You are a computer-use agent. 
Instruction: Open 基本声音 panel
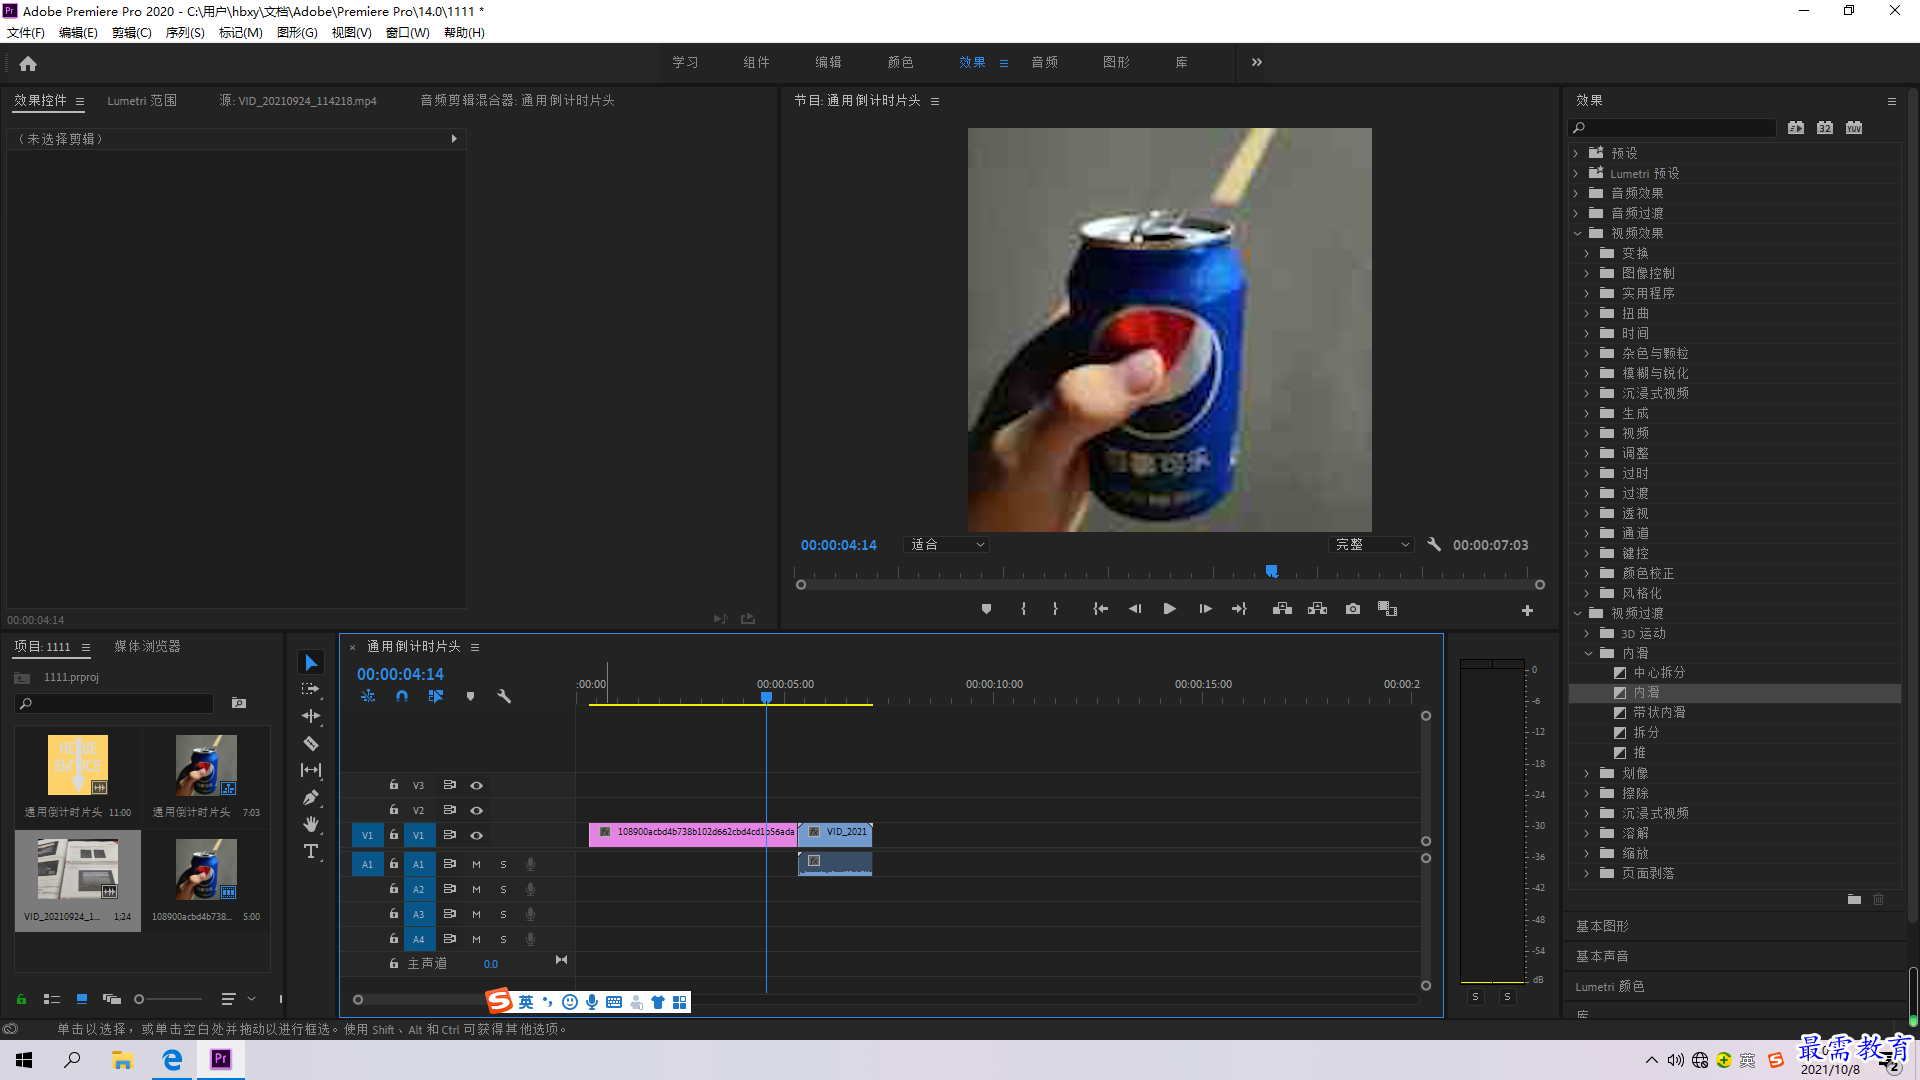pos(1602,956)
